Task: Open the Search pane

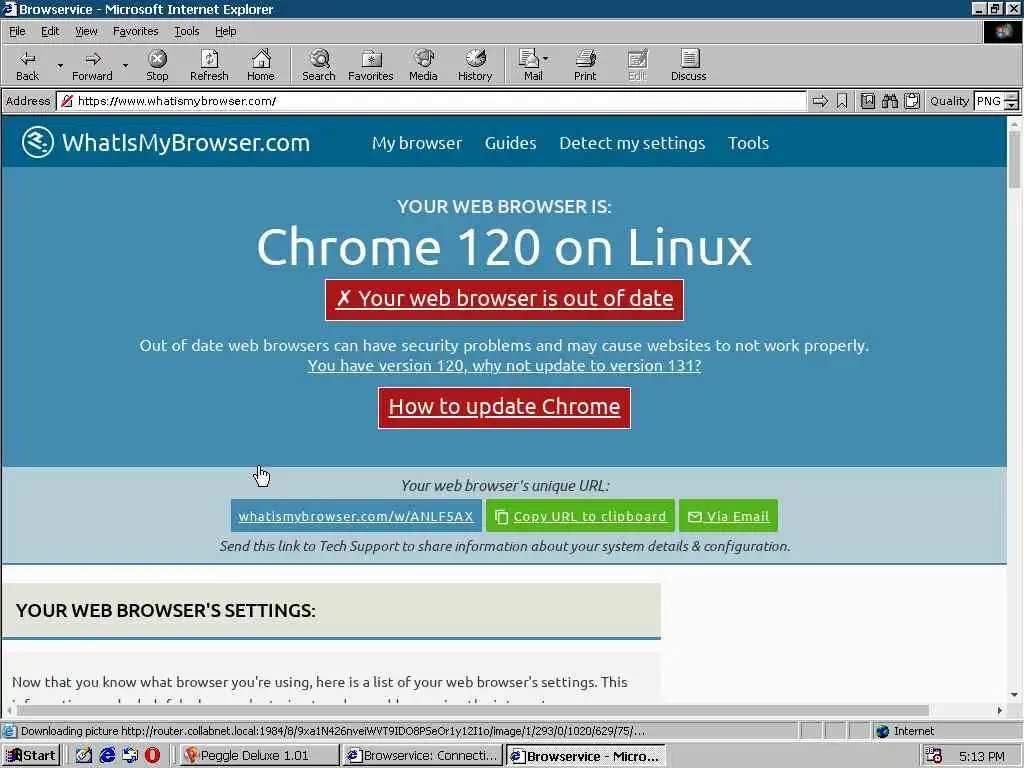Action: point(319,65)
